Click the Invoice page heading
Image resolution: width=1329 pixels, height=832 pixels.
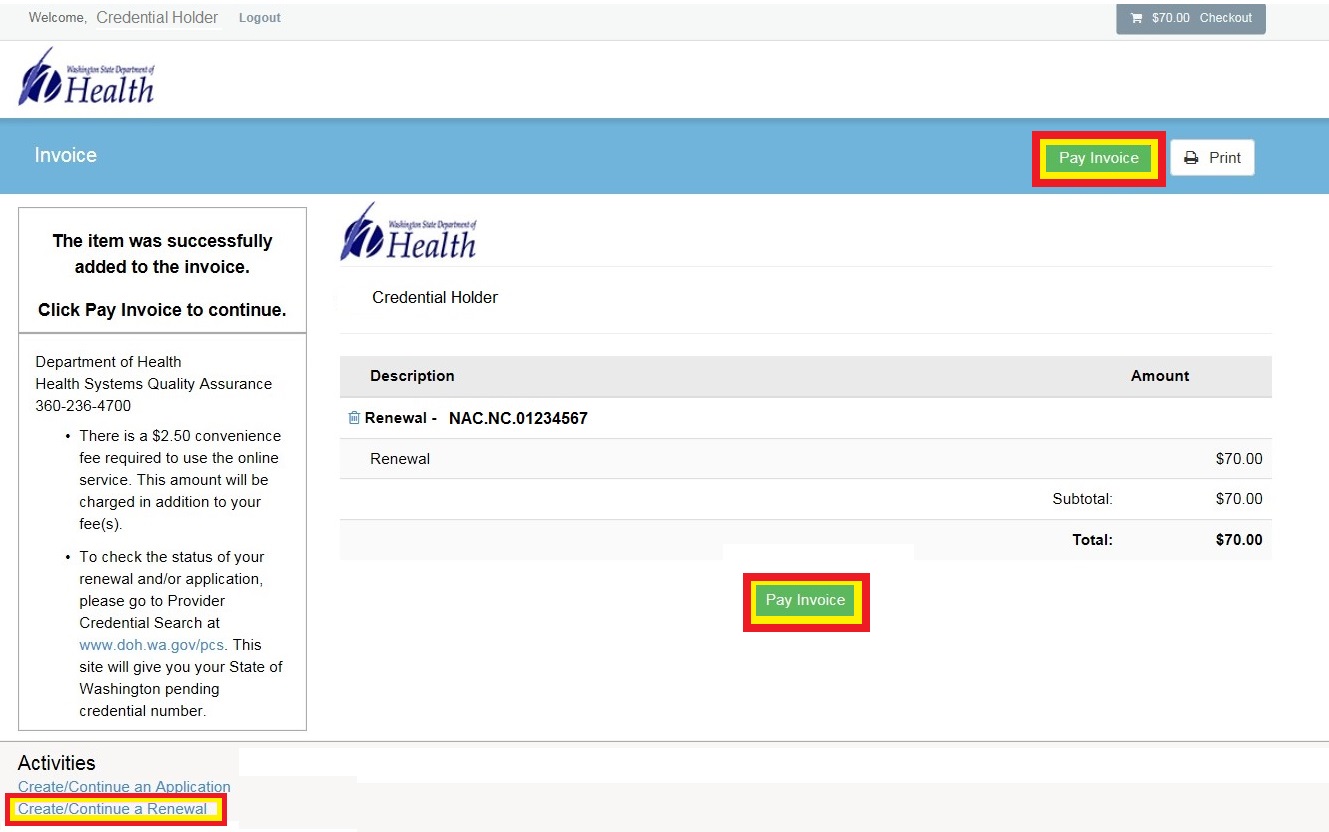66,156
